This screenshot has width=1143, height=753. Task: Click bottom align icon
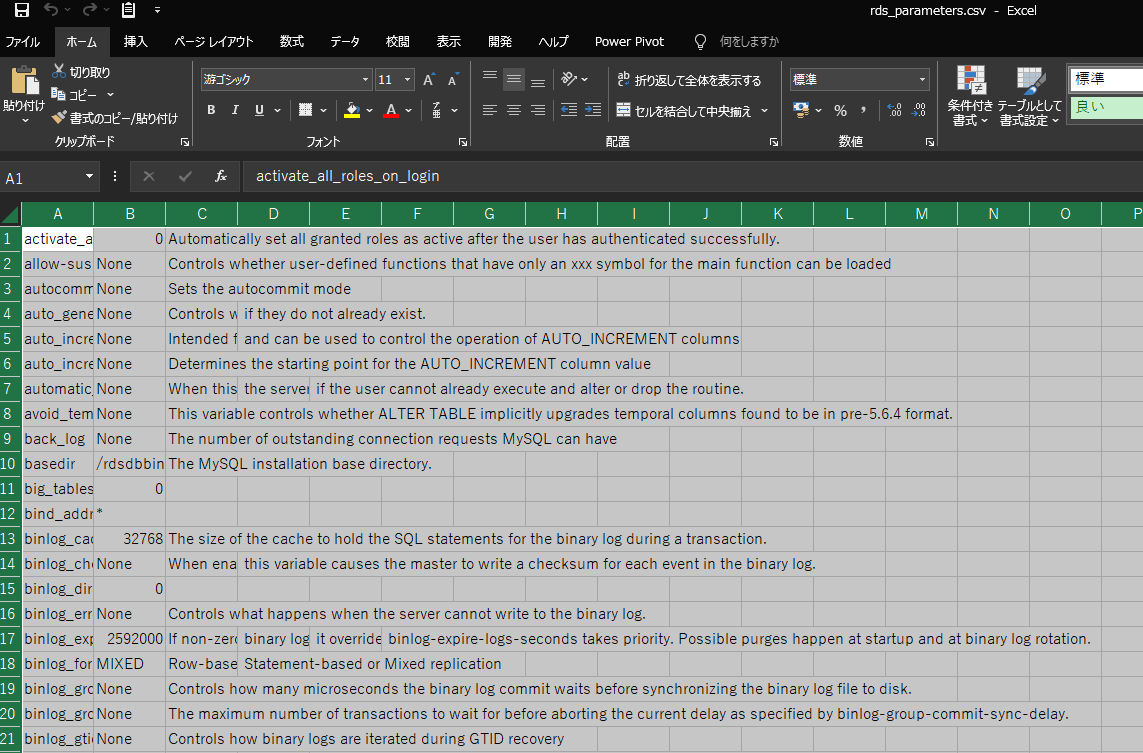tap(538, 80)
